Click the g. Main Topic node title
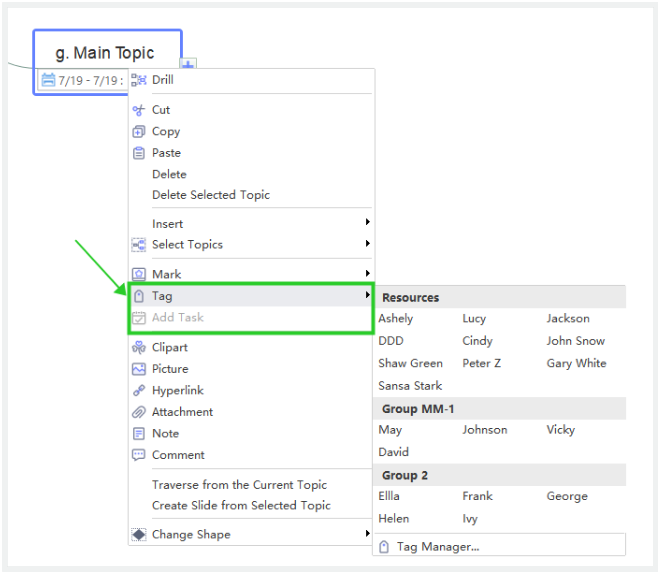The height and width of the screenshot is (572, 658). [105, 53]
